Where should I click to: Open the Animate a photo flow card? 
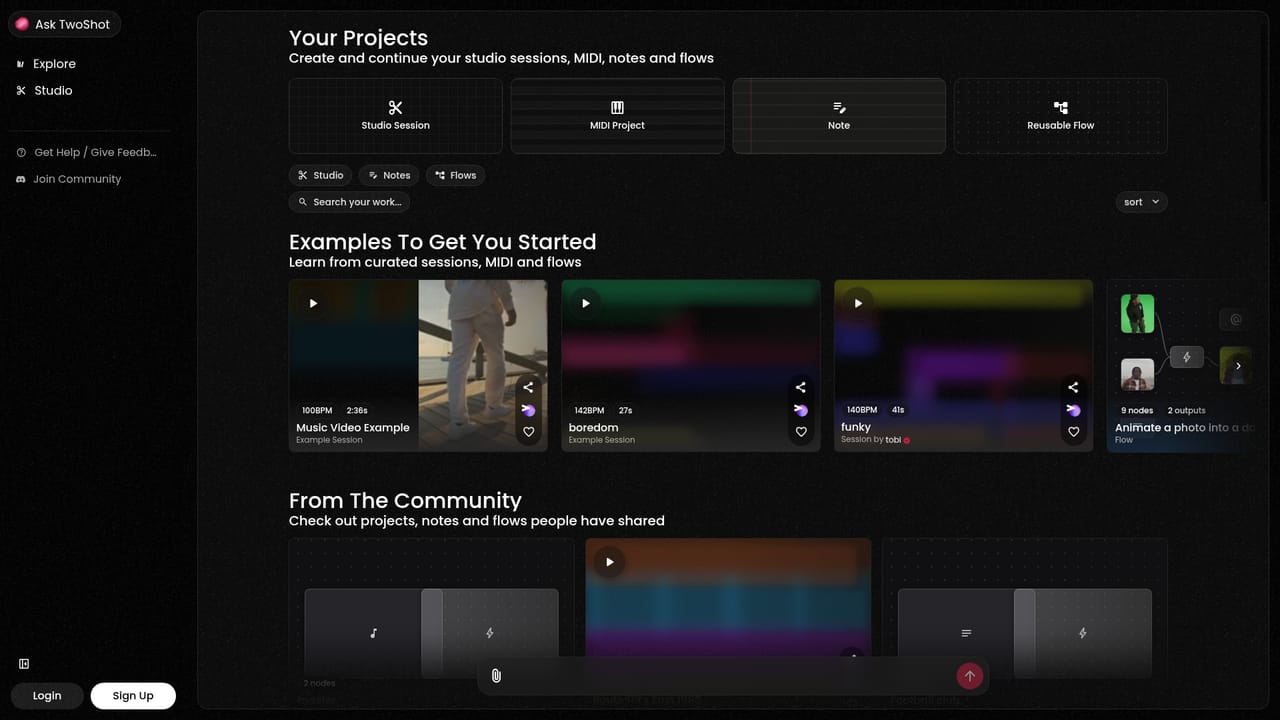coord(1179,366)
